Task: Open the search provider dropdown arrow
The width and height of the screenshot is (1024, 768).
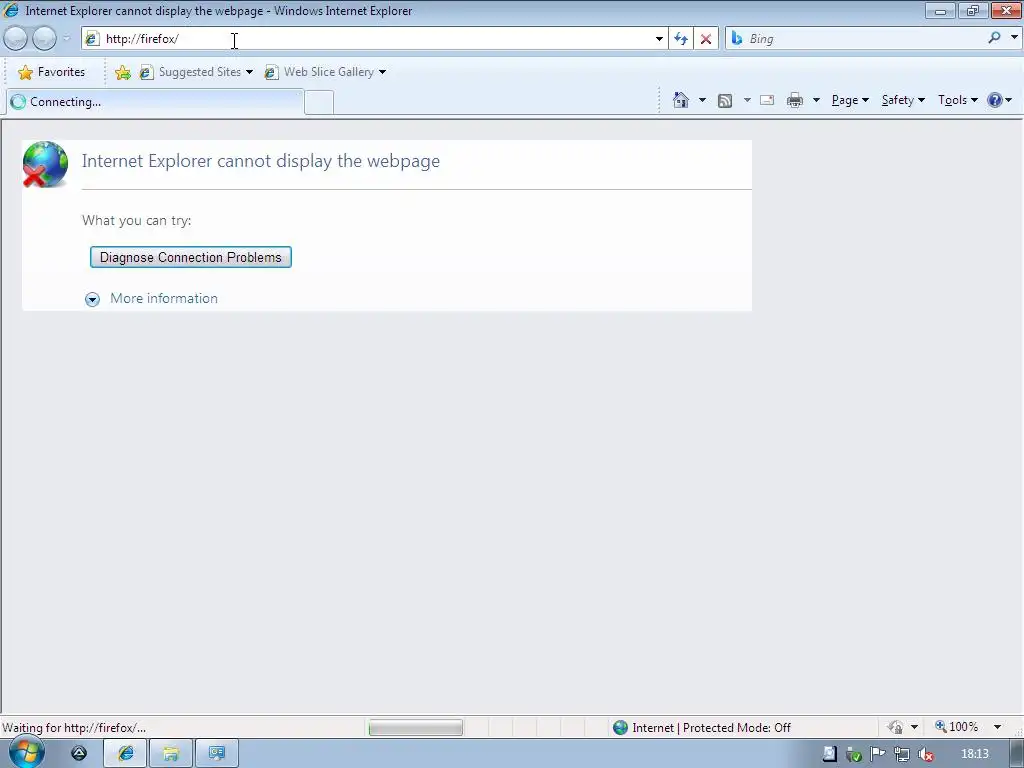Action: tap(1014, 37)
